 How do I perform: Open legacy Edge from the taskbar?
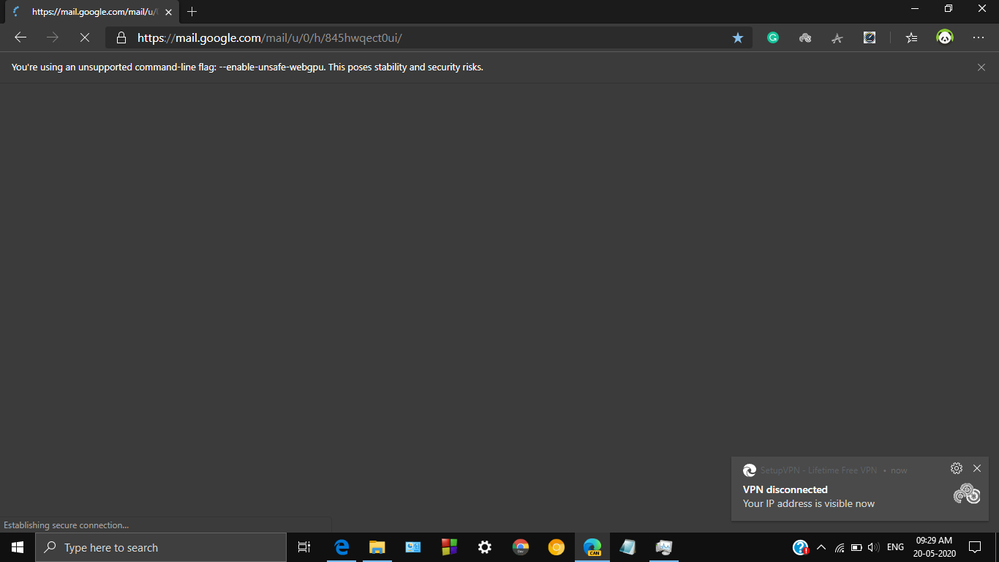[x=341, y=547]
